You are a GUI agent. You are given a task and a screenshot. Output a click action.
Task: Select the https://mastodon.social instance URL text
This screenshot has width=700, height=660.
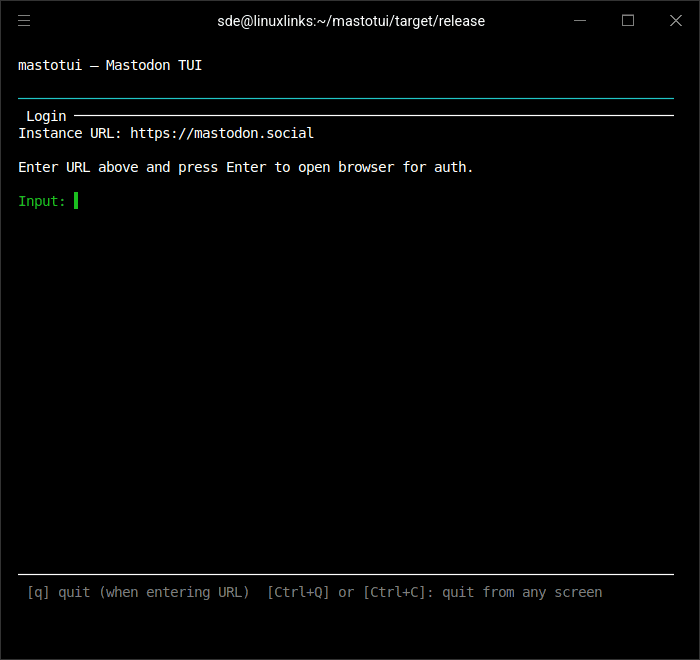222,133
